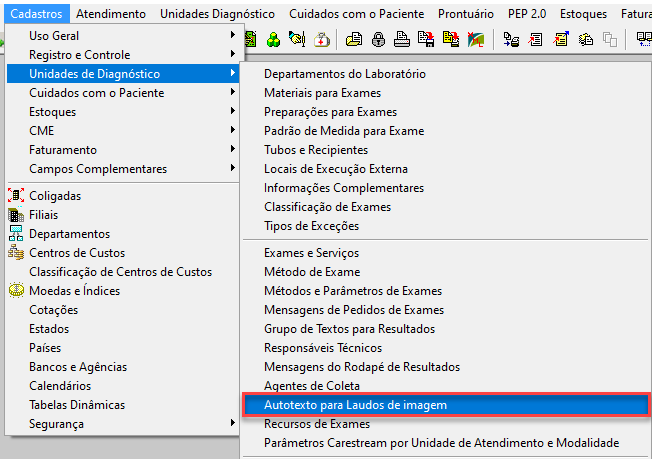
Task: Click the white page with red arrow icon
Action: click(x=536, y=40)
